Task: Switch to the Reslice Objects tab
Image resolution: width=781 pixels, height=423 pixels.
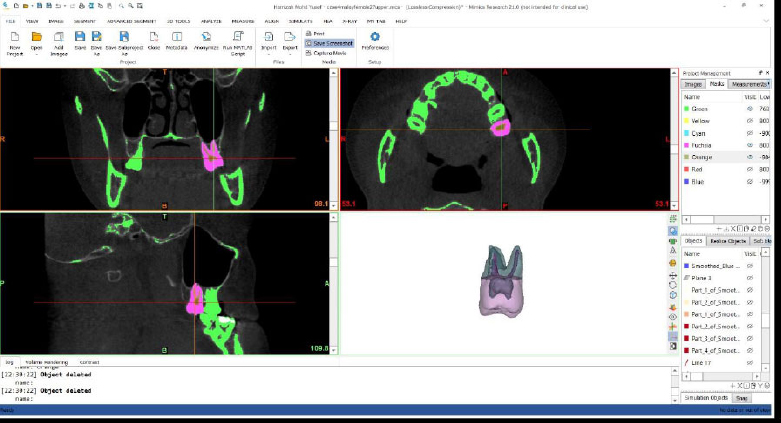Action: point(728,241)
